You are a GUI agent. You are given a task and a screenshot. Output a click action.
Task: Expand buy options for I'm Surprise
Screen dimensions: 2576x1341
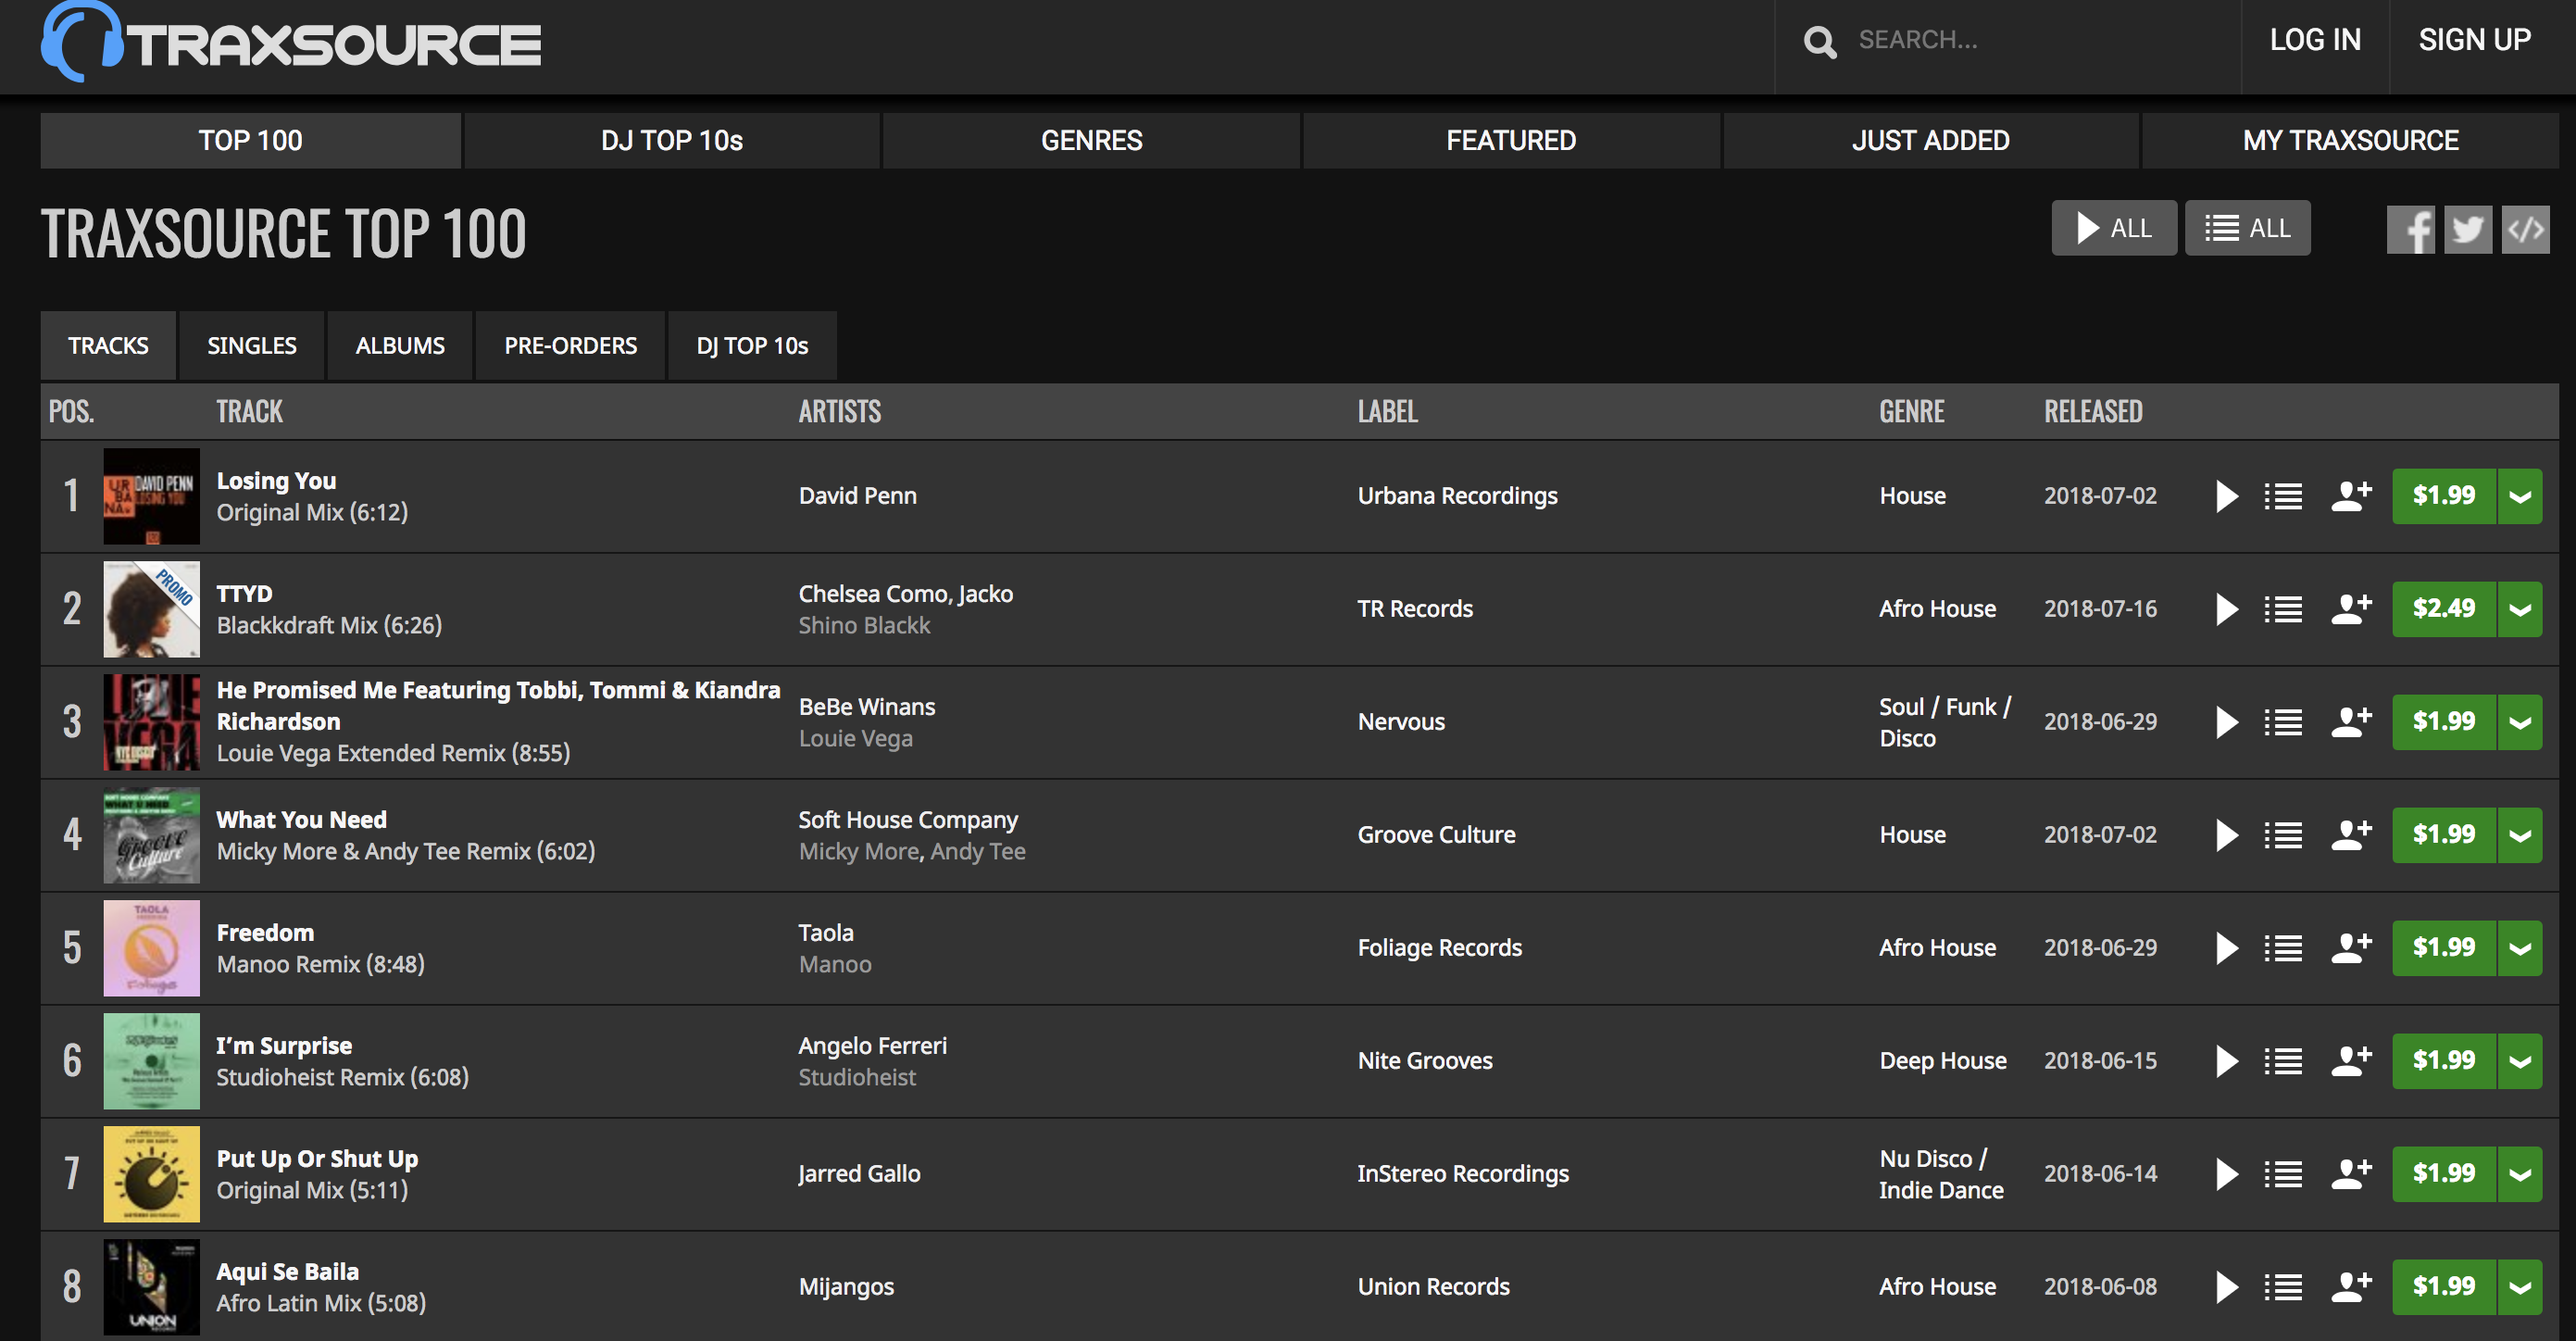click(2520, 1061)
